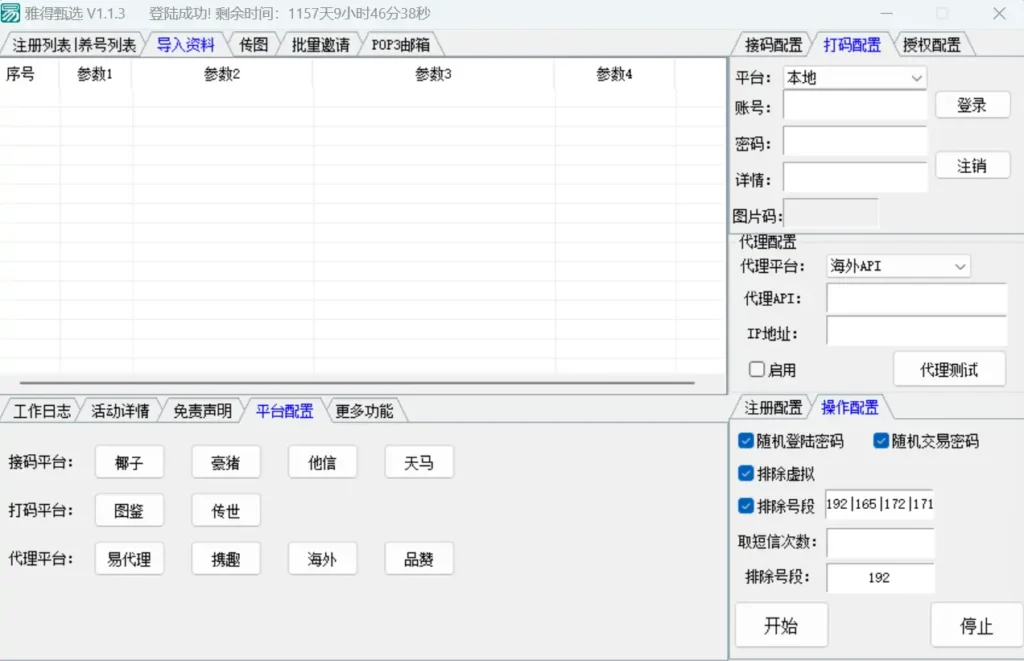Image resolution: width=1024 pixels, height=661 pixels.
Task: Click the 图片码 field
Action: tap(831, 214)
